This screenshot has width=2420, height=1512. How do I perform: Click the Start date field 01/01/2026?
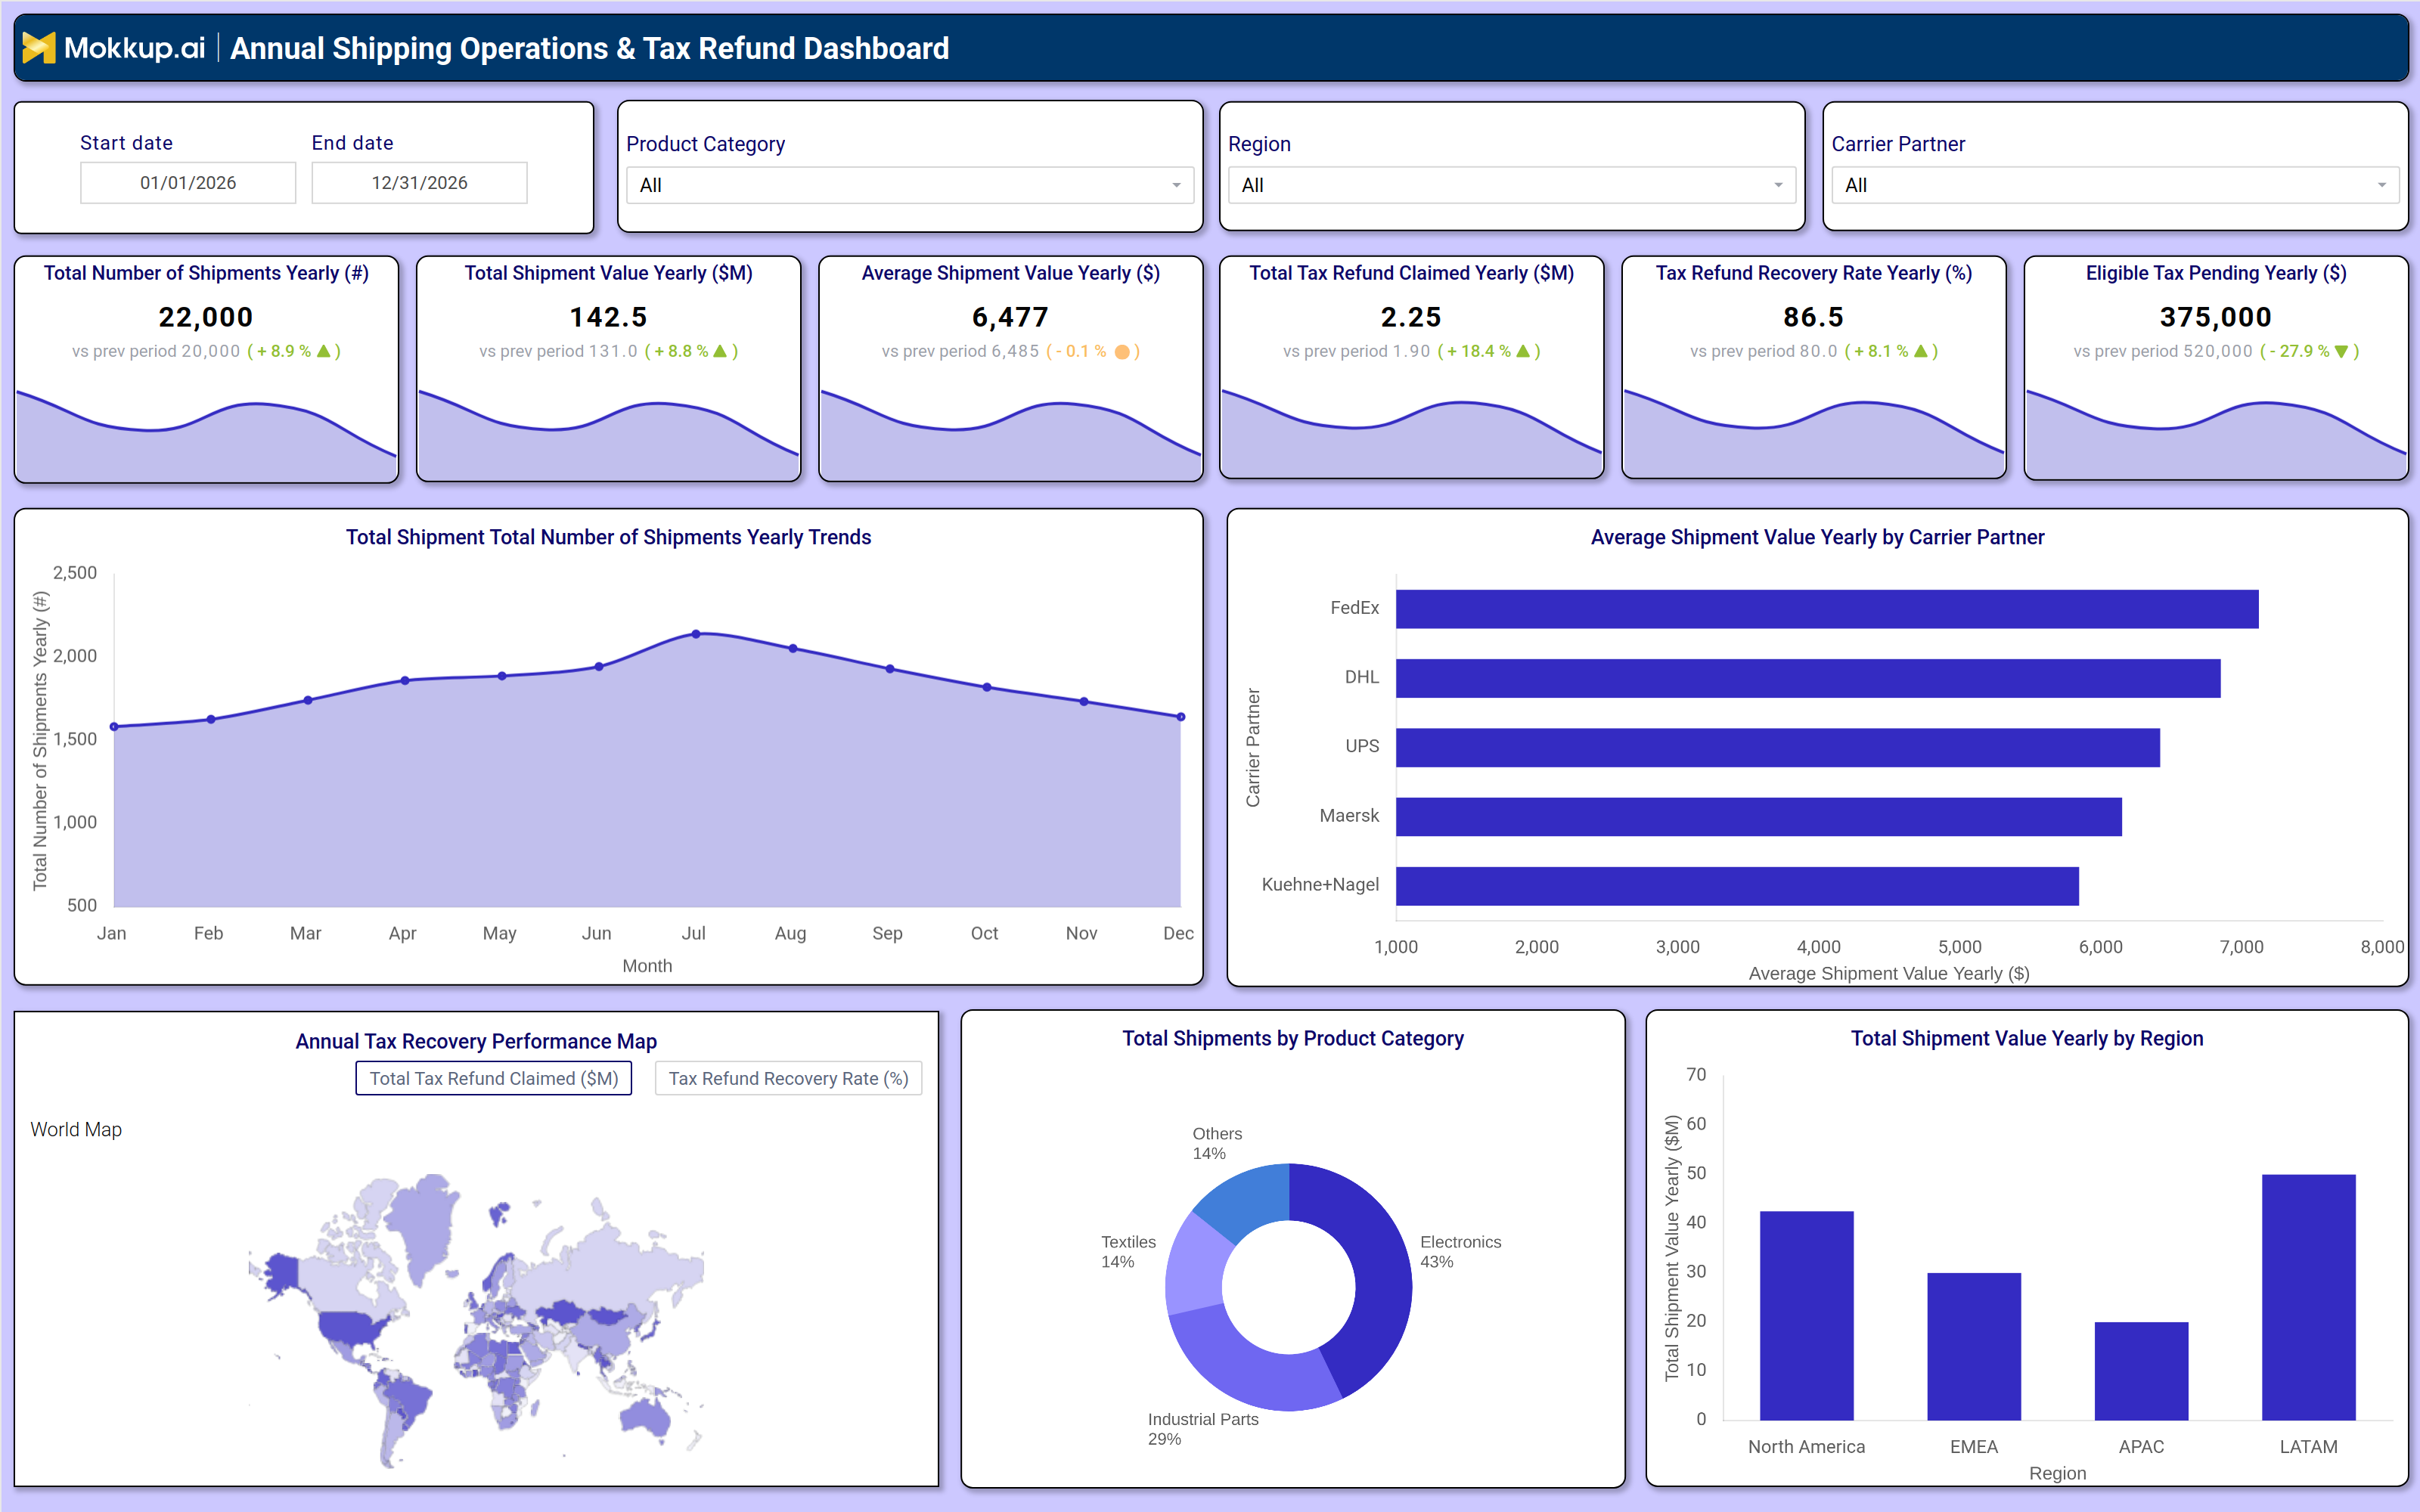click(188, 183)
